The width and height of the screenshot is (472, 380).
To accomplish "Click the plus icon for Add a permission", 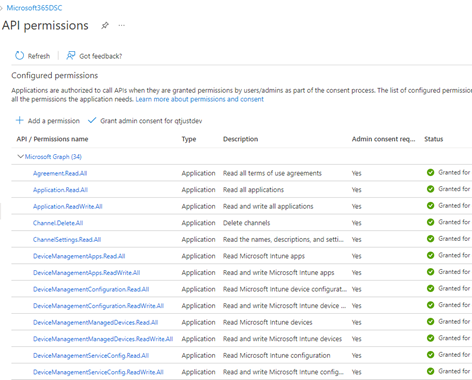I will 20,120.
